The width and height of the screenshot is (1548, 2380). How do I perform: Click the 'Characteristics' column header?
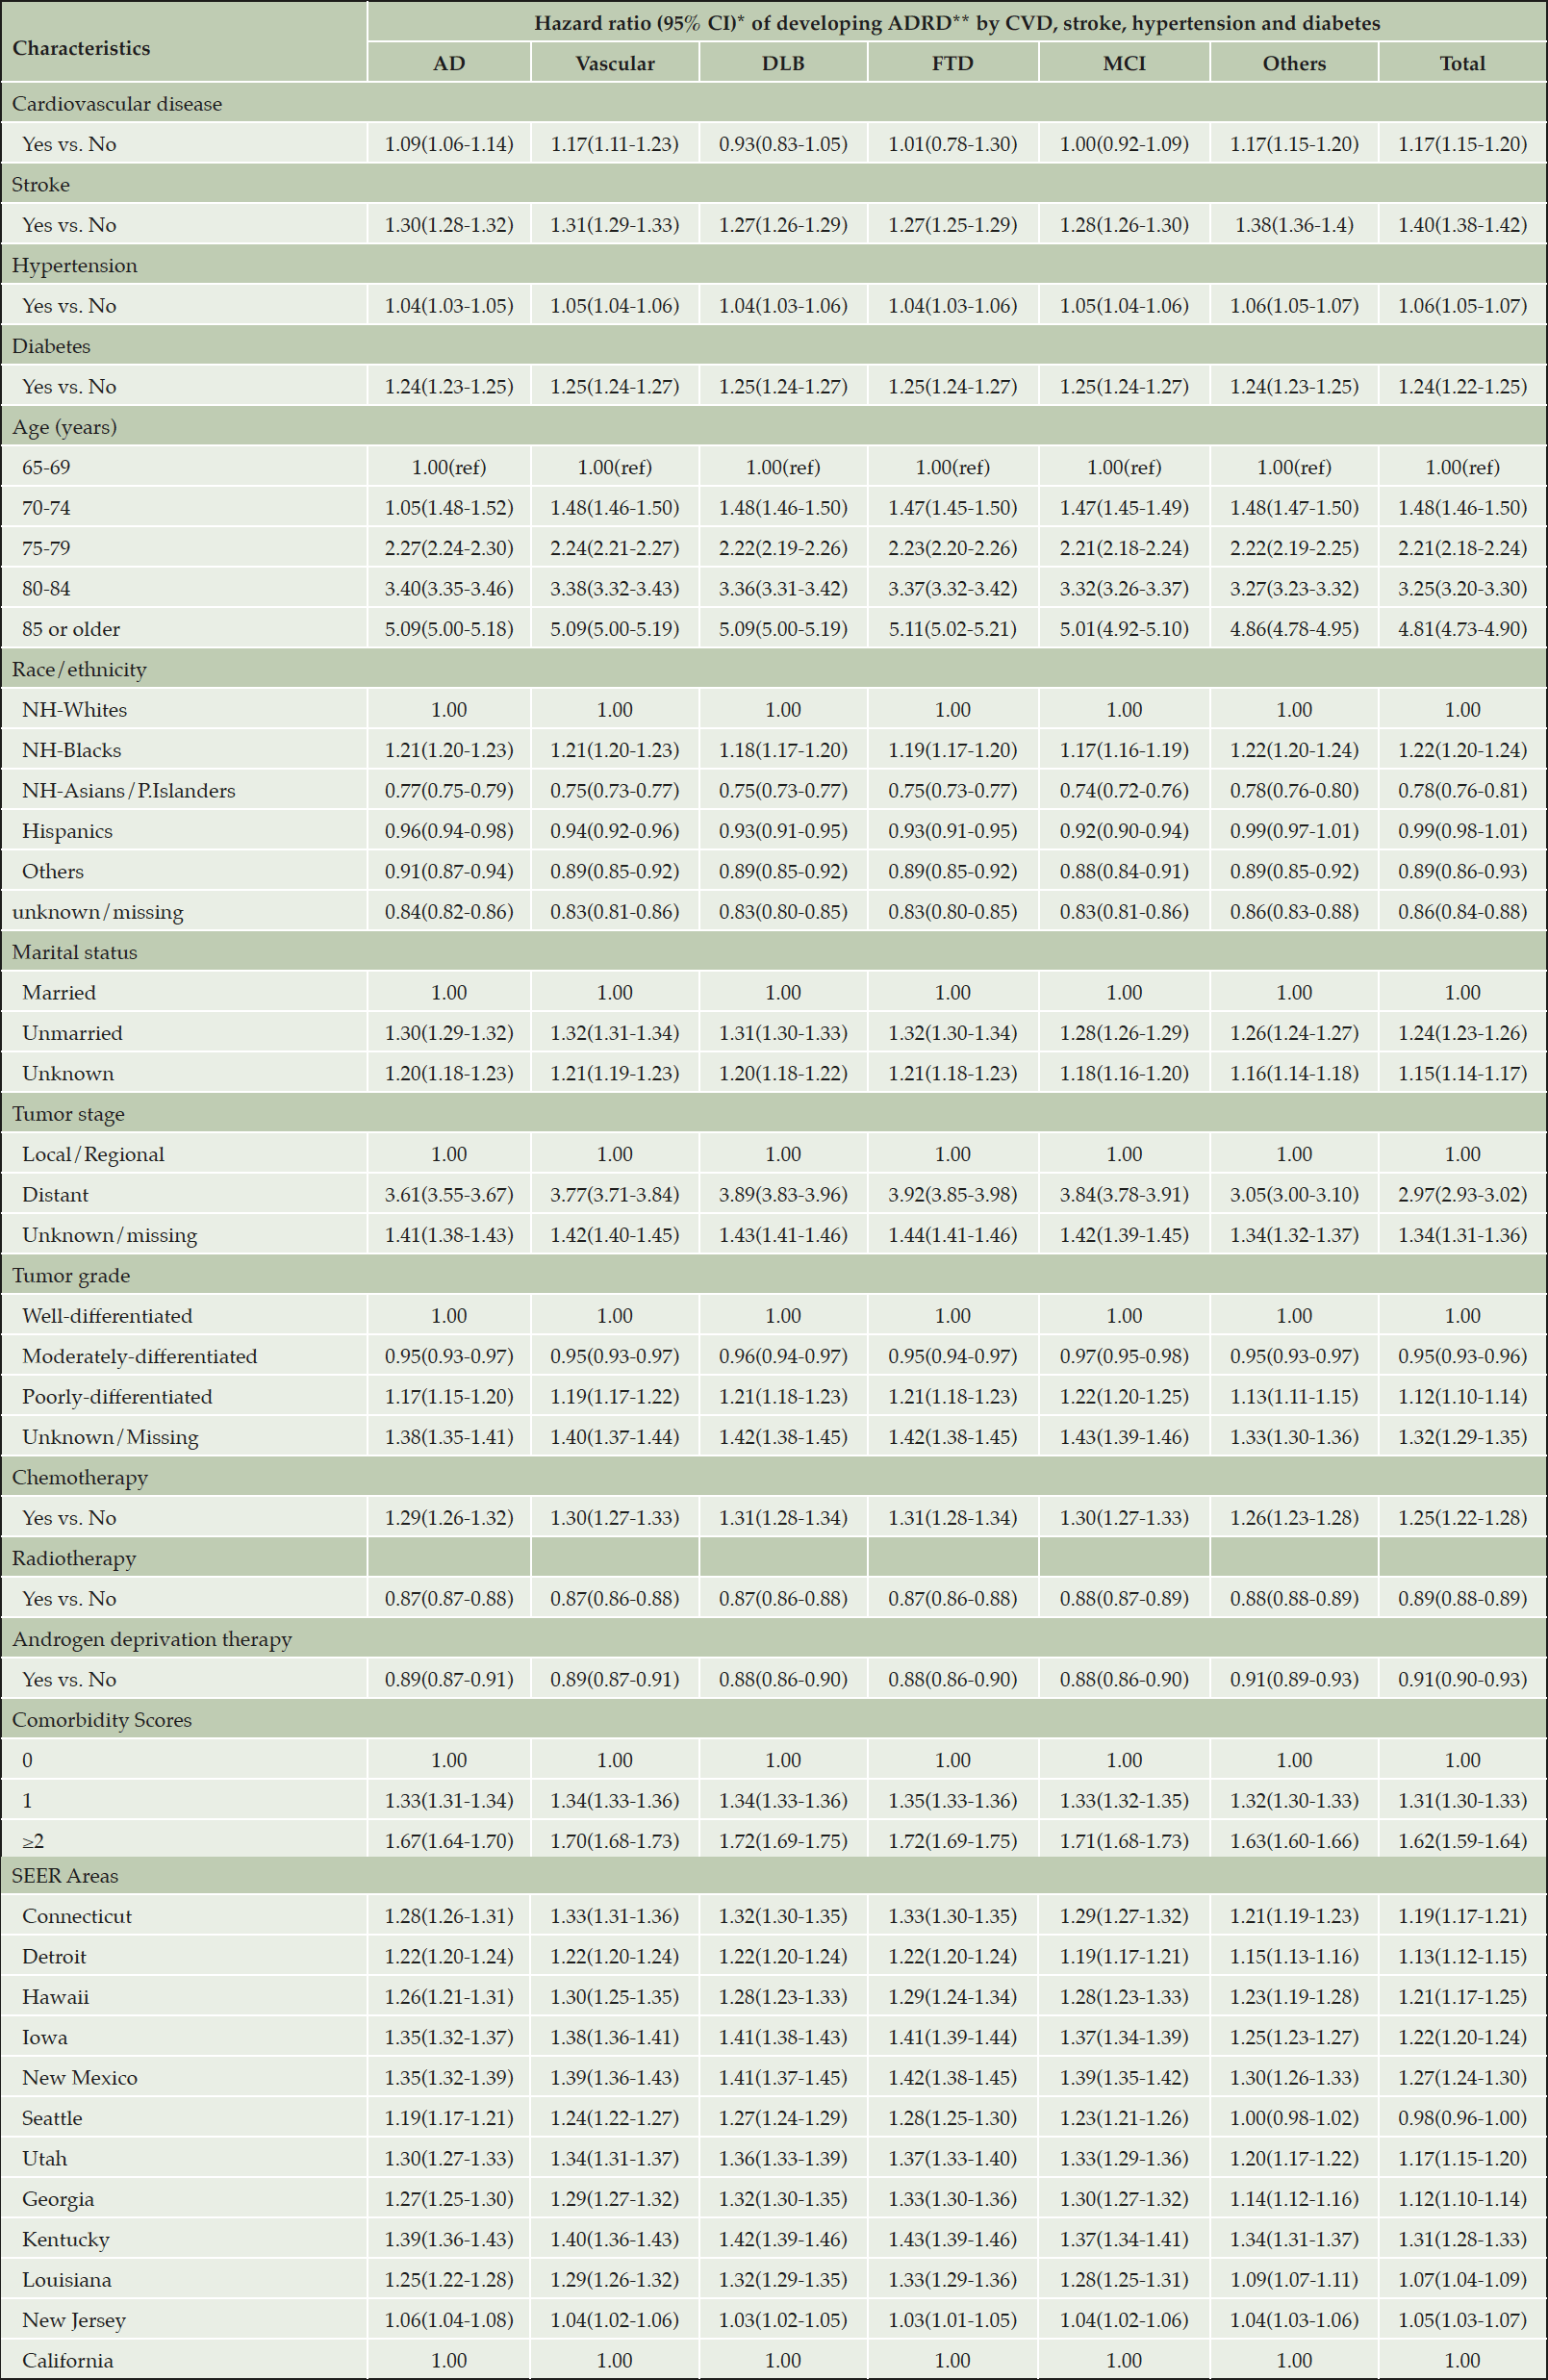(81, 48)
